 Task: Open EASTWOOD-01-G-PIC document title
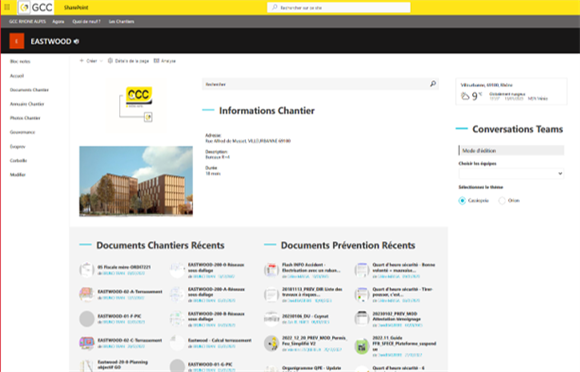(x=210, y=364)
